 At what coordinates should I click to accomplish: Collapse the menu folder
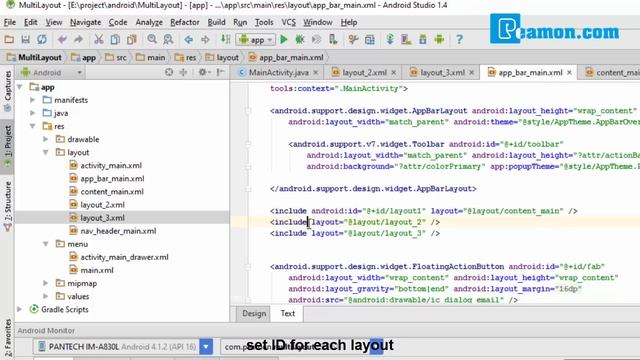click(46, 244)
